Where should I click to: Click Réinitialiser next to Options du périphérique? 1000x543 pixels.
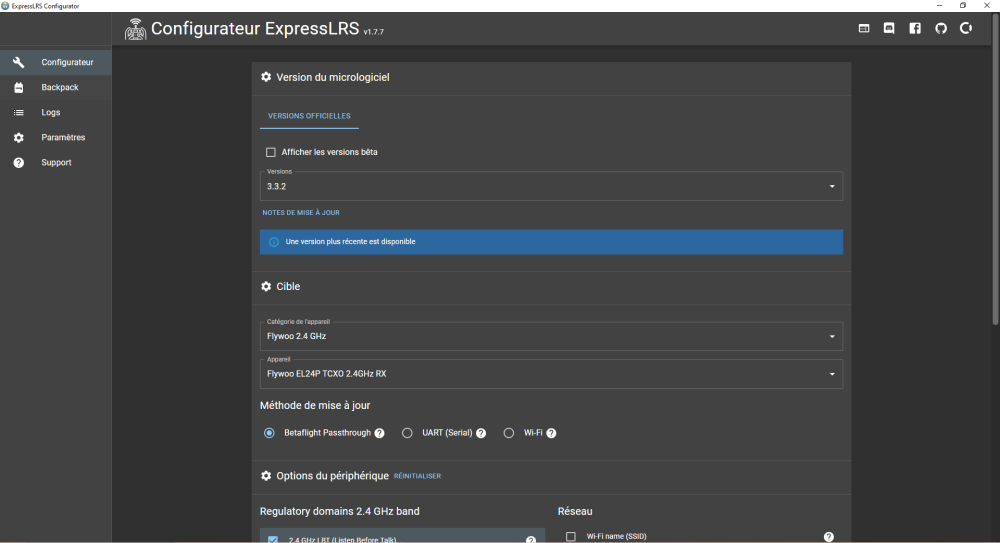(417, 476)
